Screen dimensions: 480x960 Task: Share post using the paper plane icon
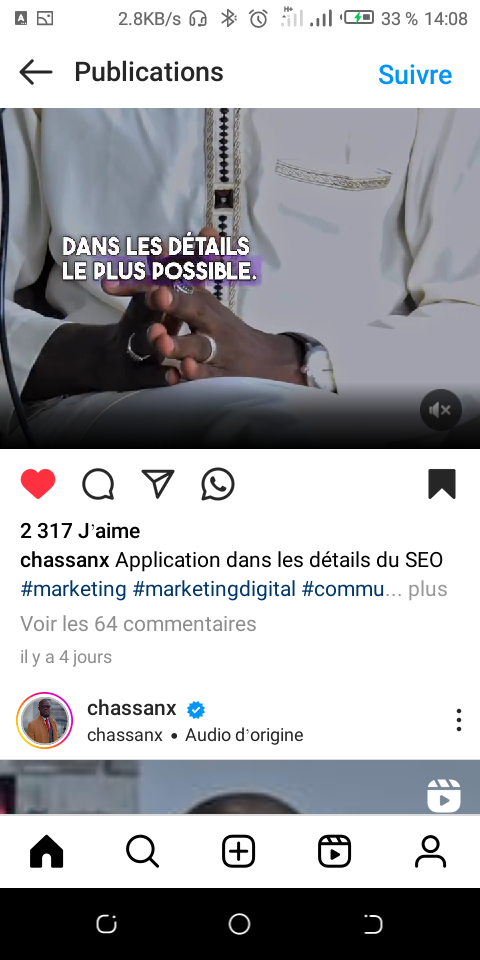coord(158,484)
